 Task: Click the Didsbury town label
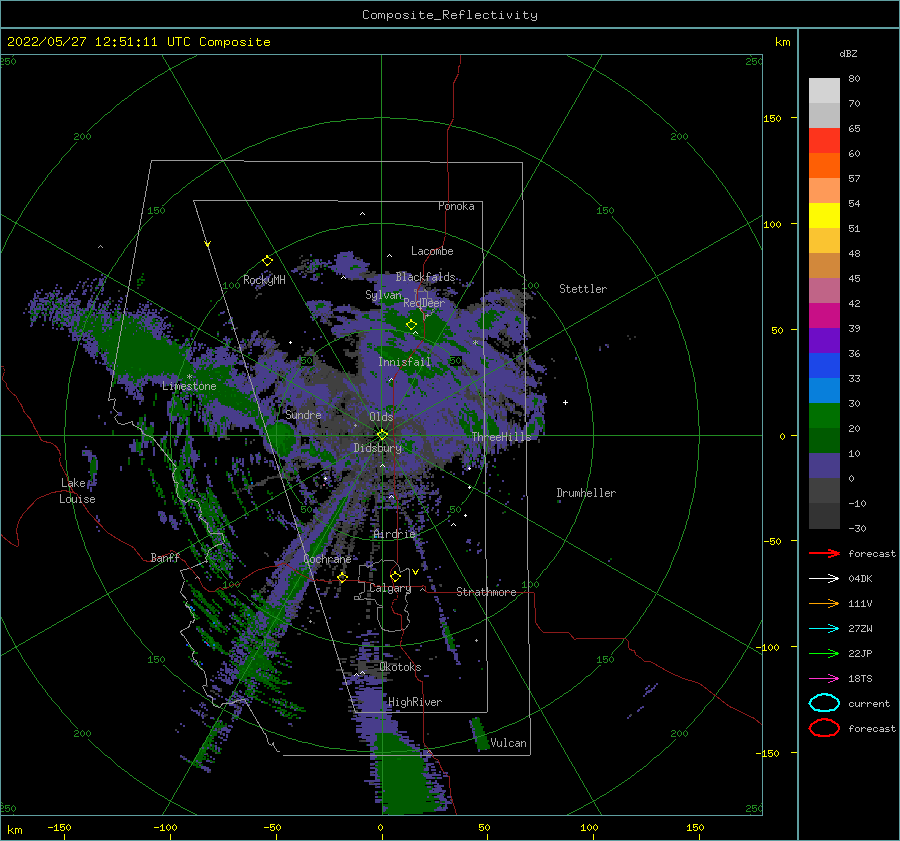click(x=377, y=448)
